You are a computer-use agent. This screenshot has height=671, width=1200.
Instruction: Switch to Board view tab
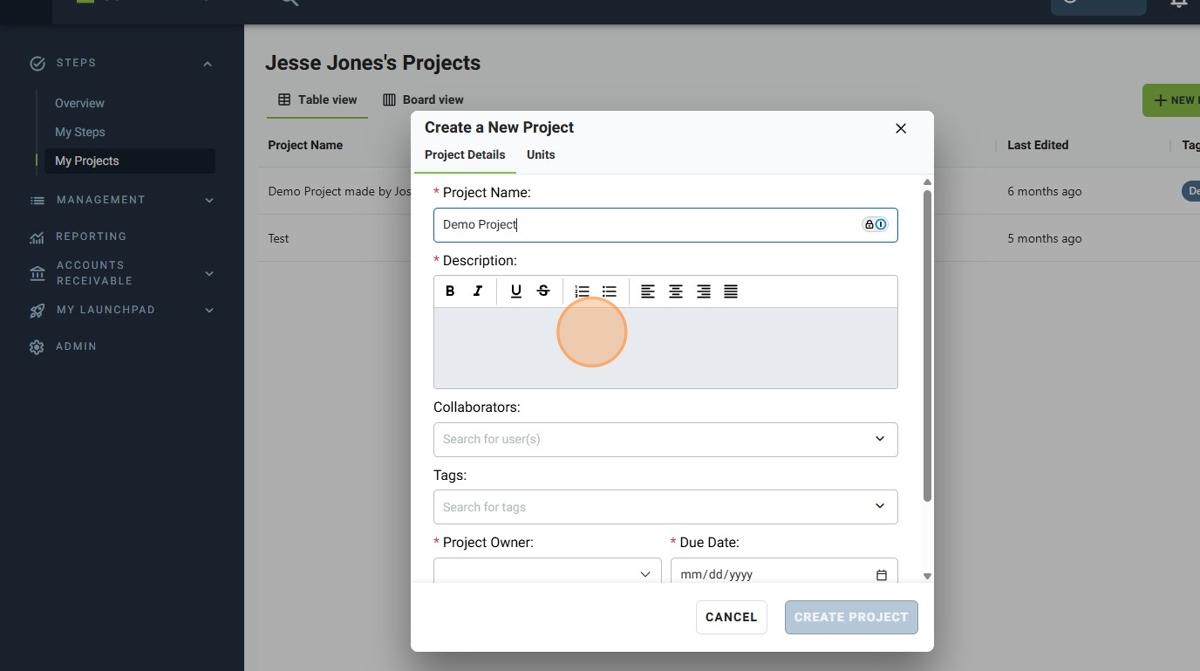click(423, 100)
